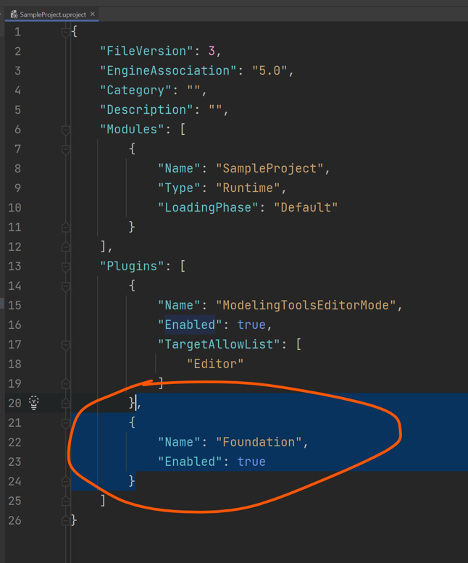Viewport: 468px width, 563px height.
Task: Click the file icon on SampleProject.uproject tab
Action: [x=14, y=14]
